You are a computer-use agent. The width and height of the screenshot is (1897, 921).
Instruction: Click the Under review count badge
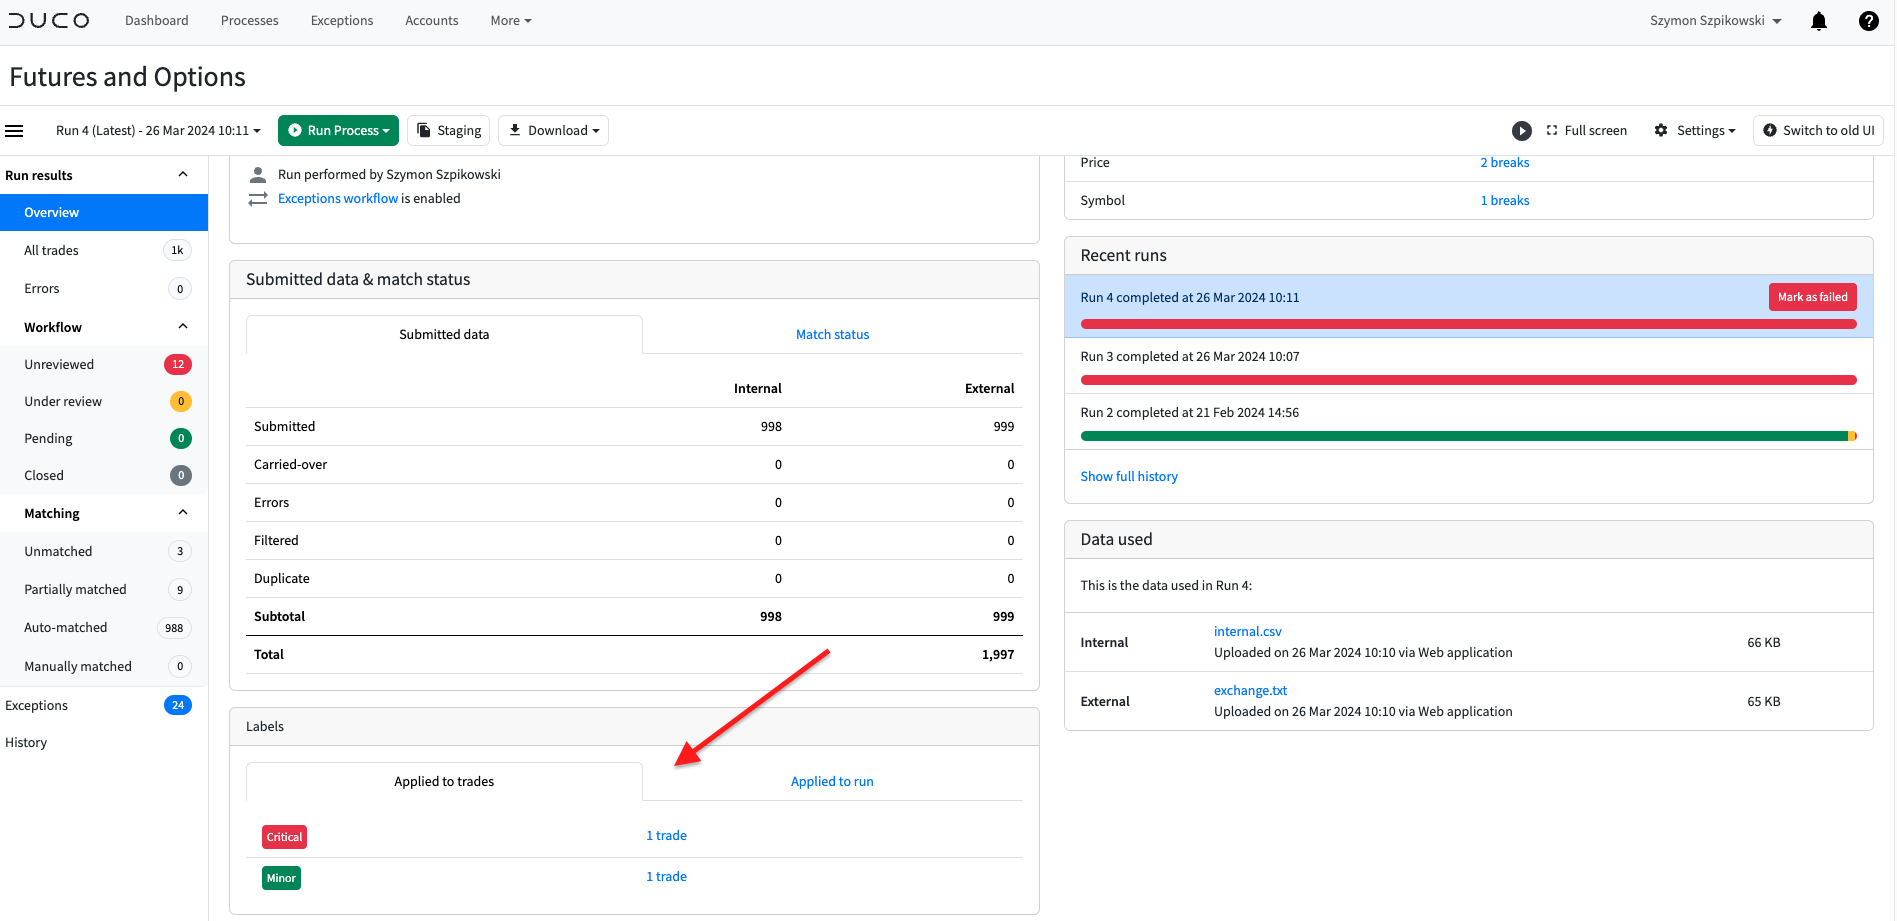click(181, 402)
